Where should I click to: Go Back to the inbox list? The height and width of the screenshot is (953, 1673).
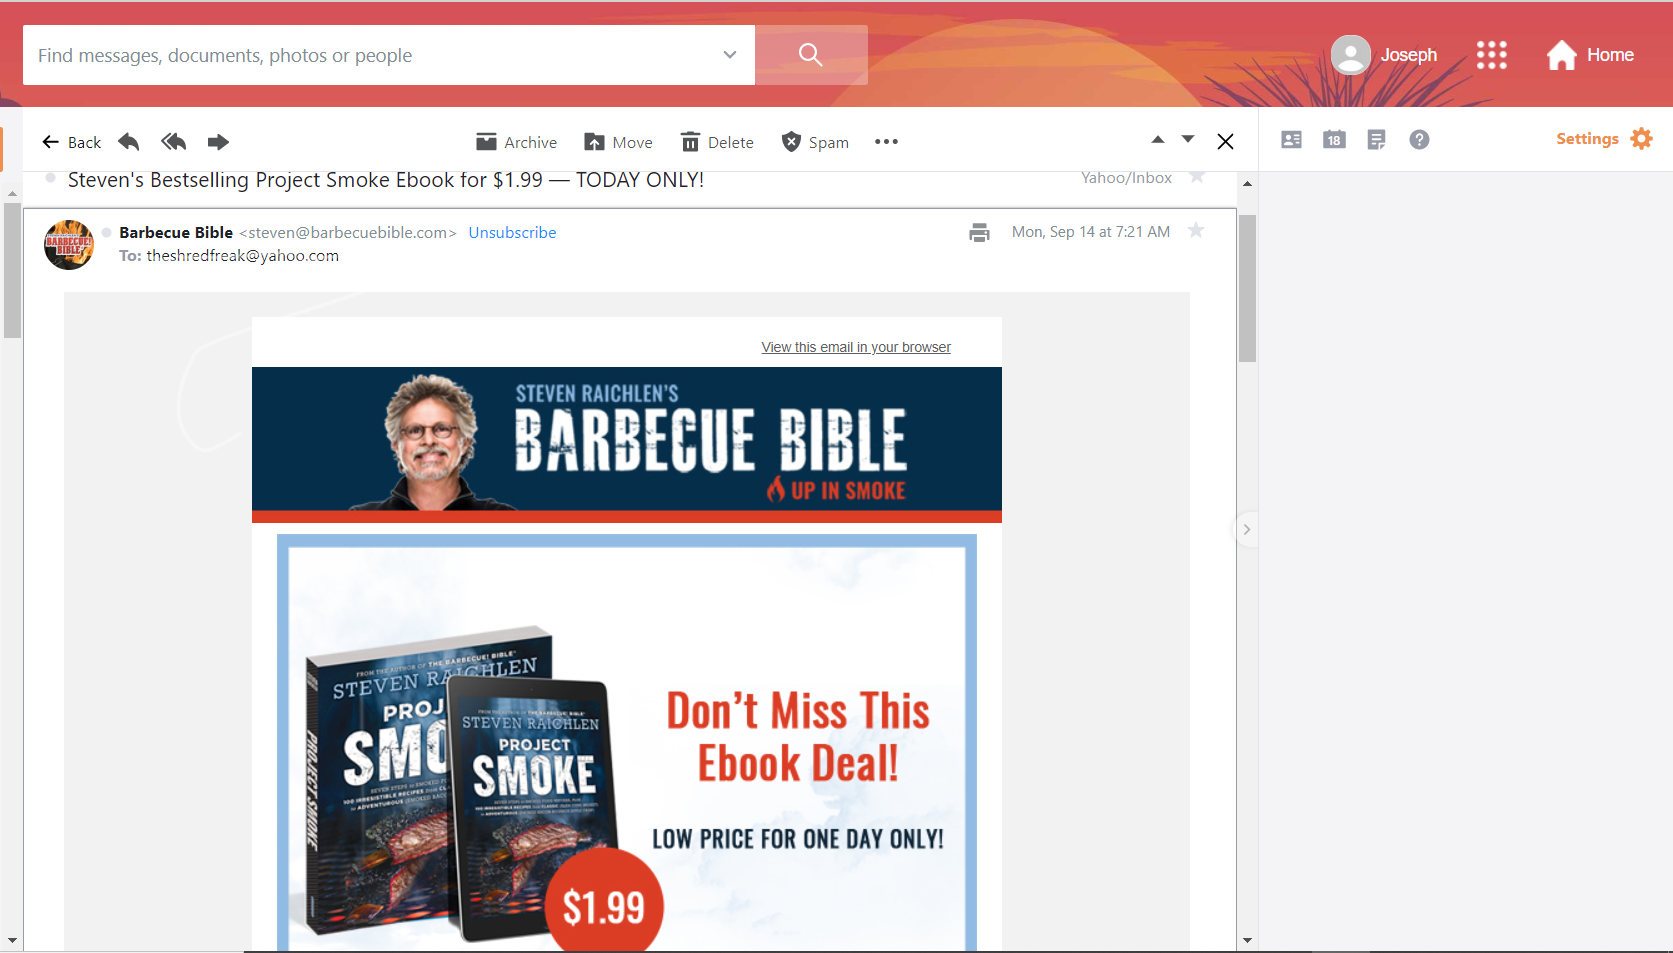71,142
